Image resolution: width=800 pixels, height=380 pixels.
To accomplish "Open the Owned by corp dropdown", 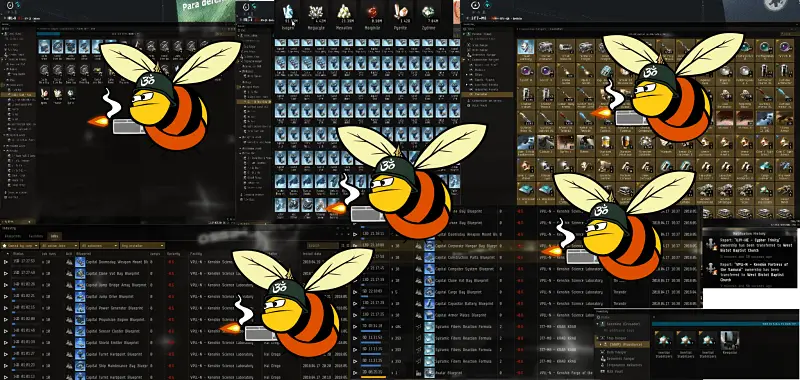I will coord(20,246).
